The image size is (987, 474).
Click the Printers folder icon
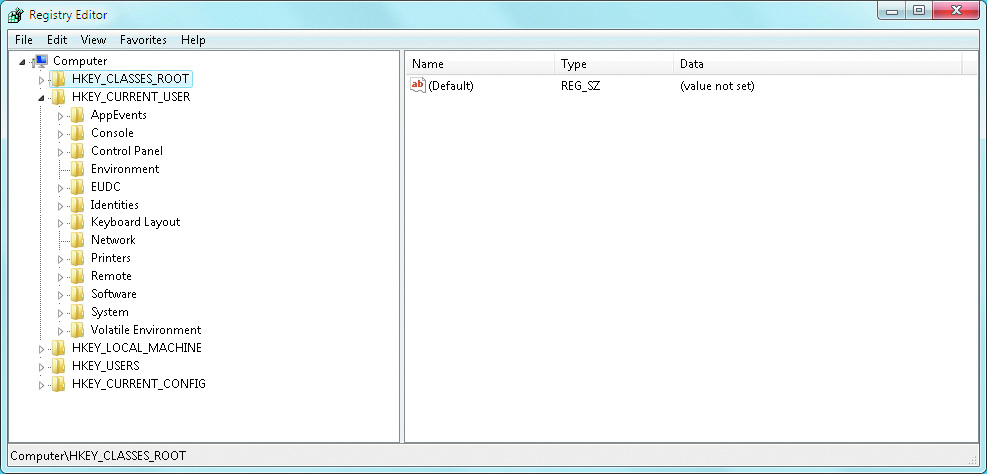[x=77, y=258]
